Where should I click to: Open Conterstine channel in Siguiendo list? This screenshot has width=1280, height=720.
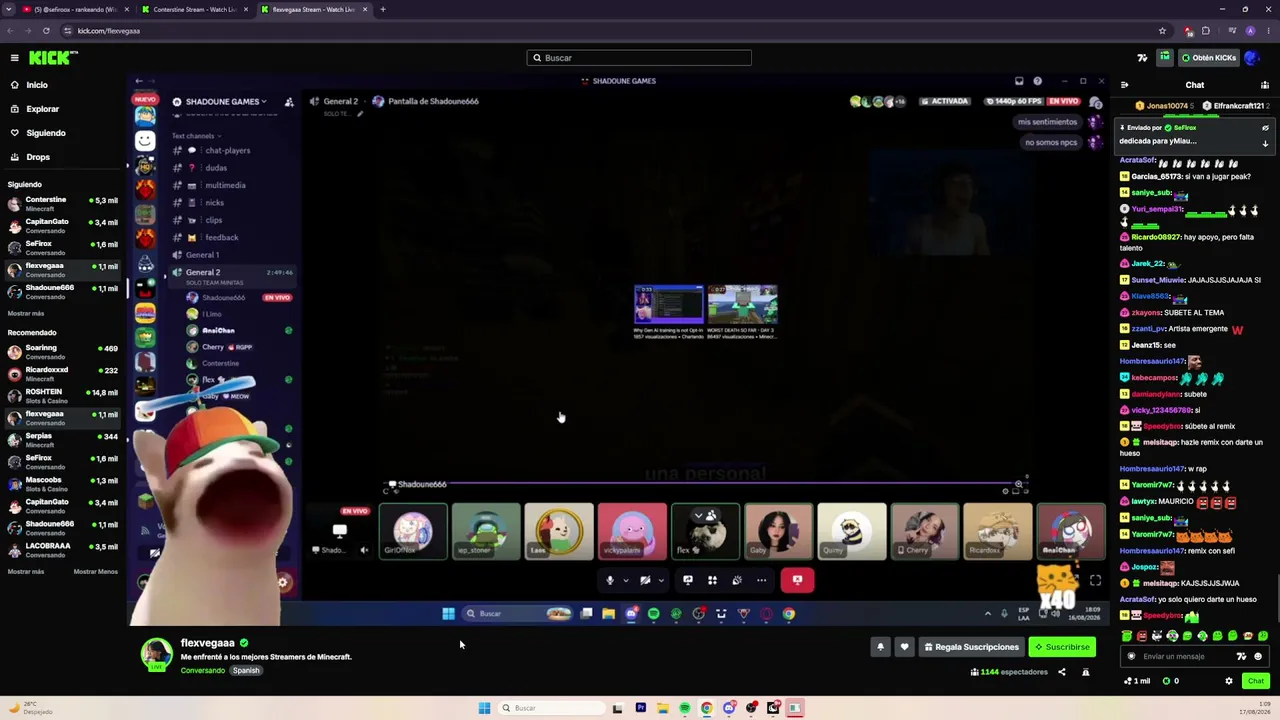[x=64, y=203]
